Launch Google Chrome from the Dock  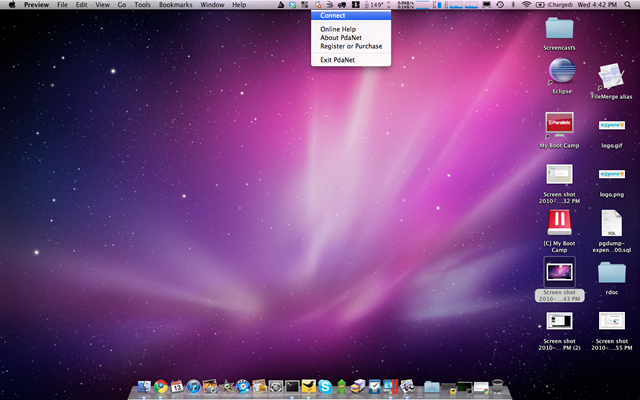click(160, 386)
